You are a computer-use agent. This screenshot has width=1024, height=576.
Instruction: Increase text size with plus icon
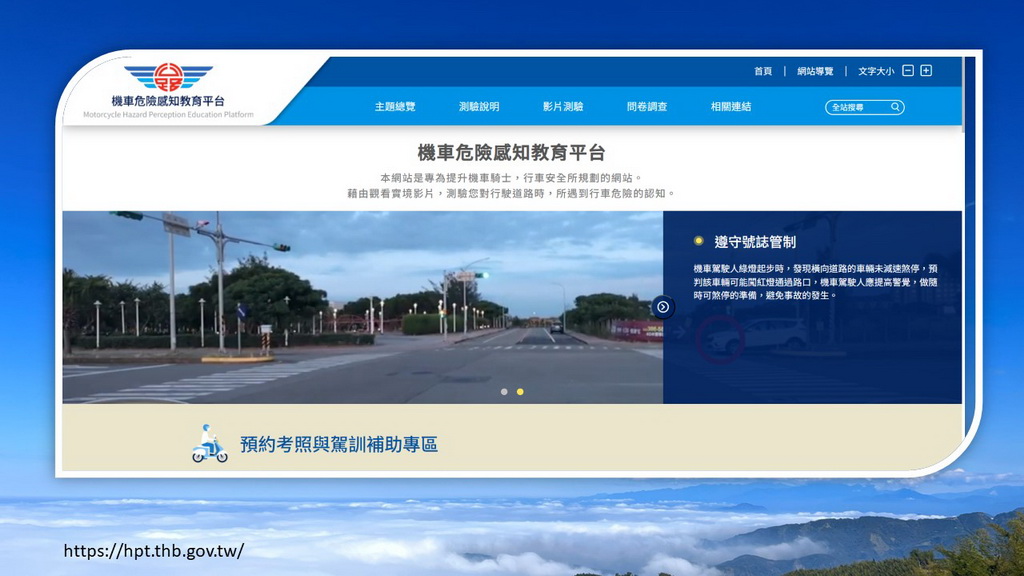(926, 71)
